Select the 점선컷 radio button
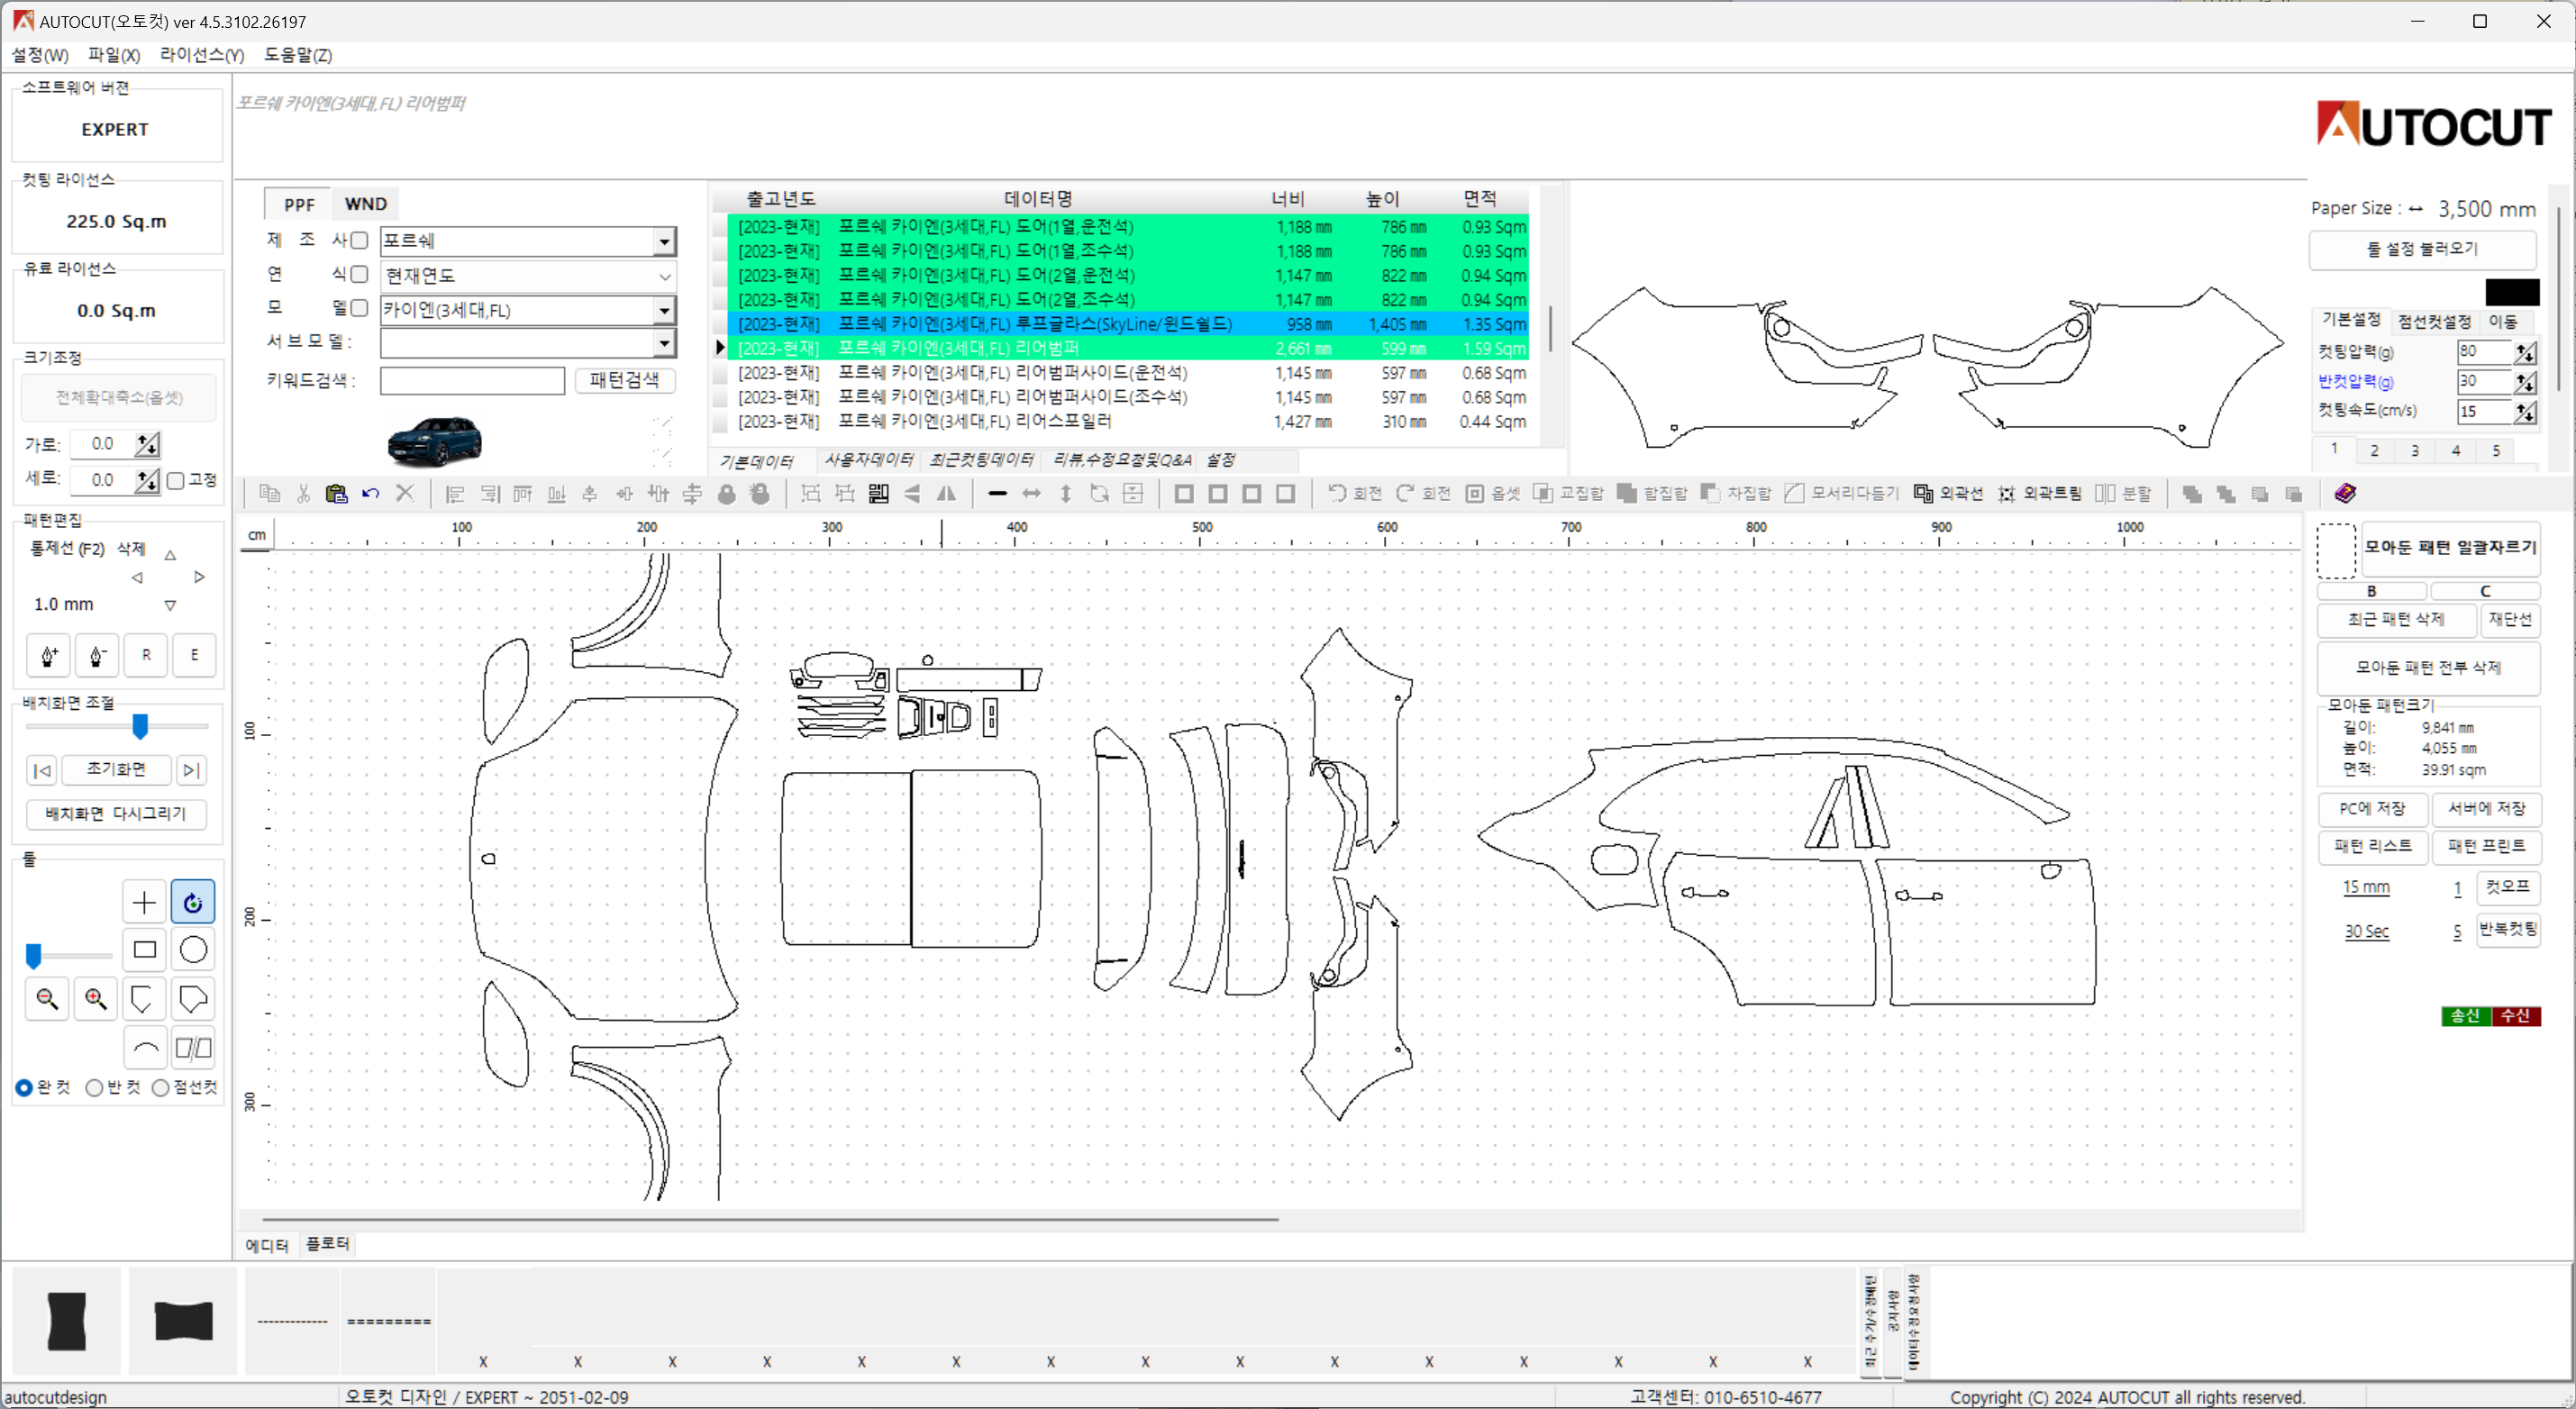 160,1088
